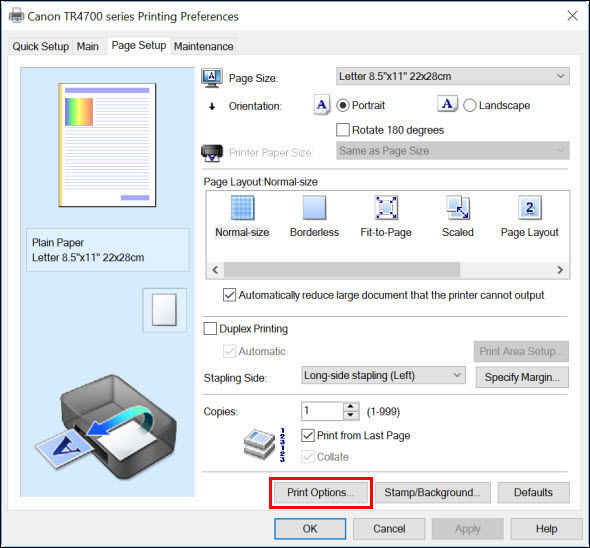This screenshot has width=590, height=548.
Task: Switch to the Quick Setup tab
Action: 41,46
